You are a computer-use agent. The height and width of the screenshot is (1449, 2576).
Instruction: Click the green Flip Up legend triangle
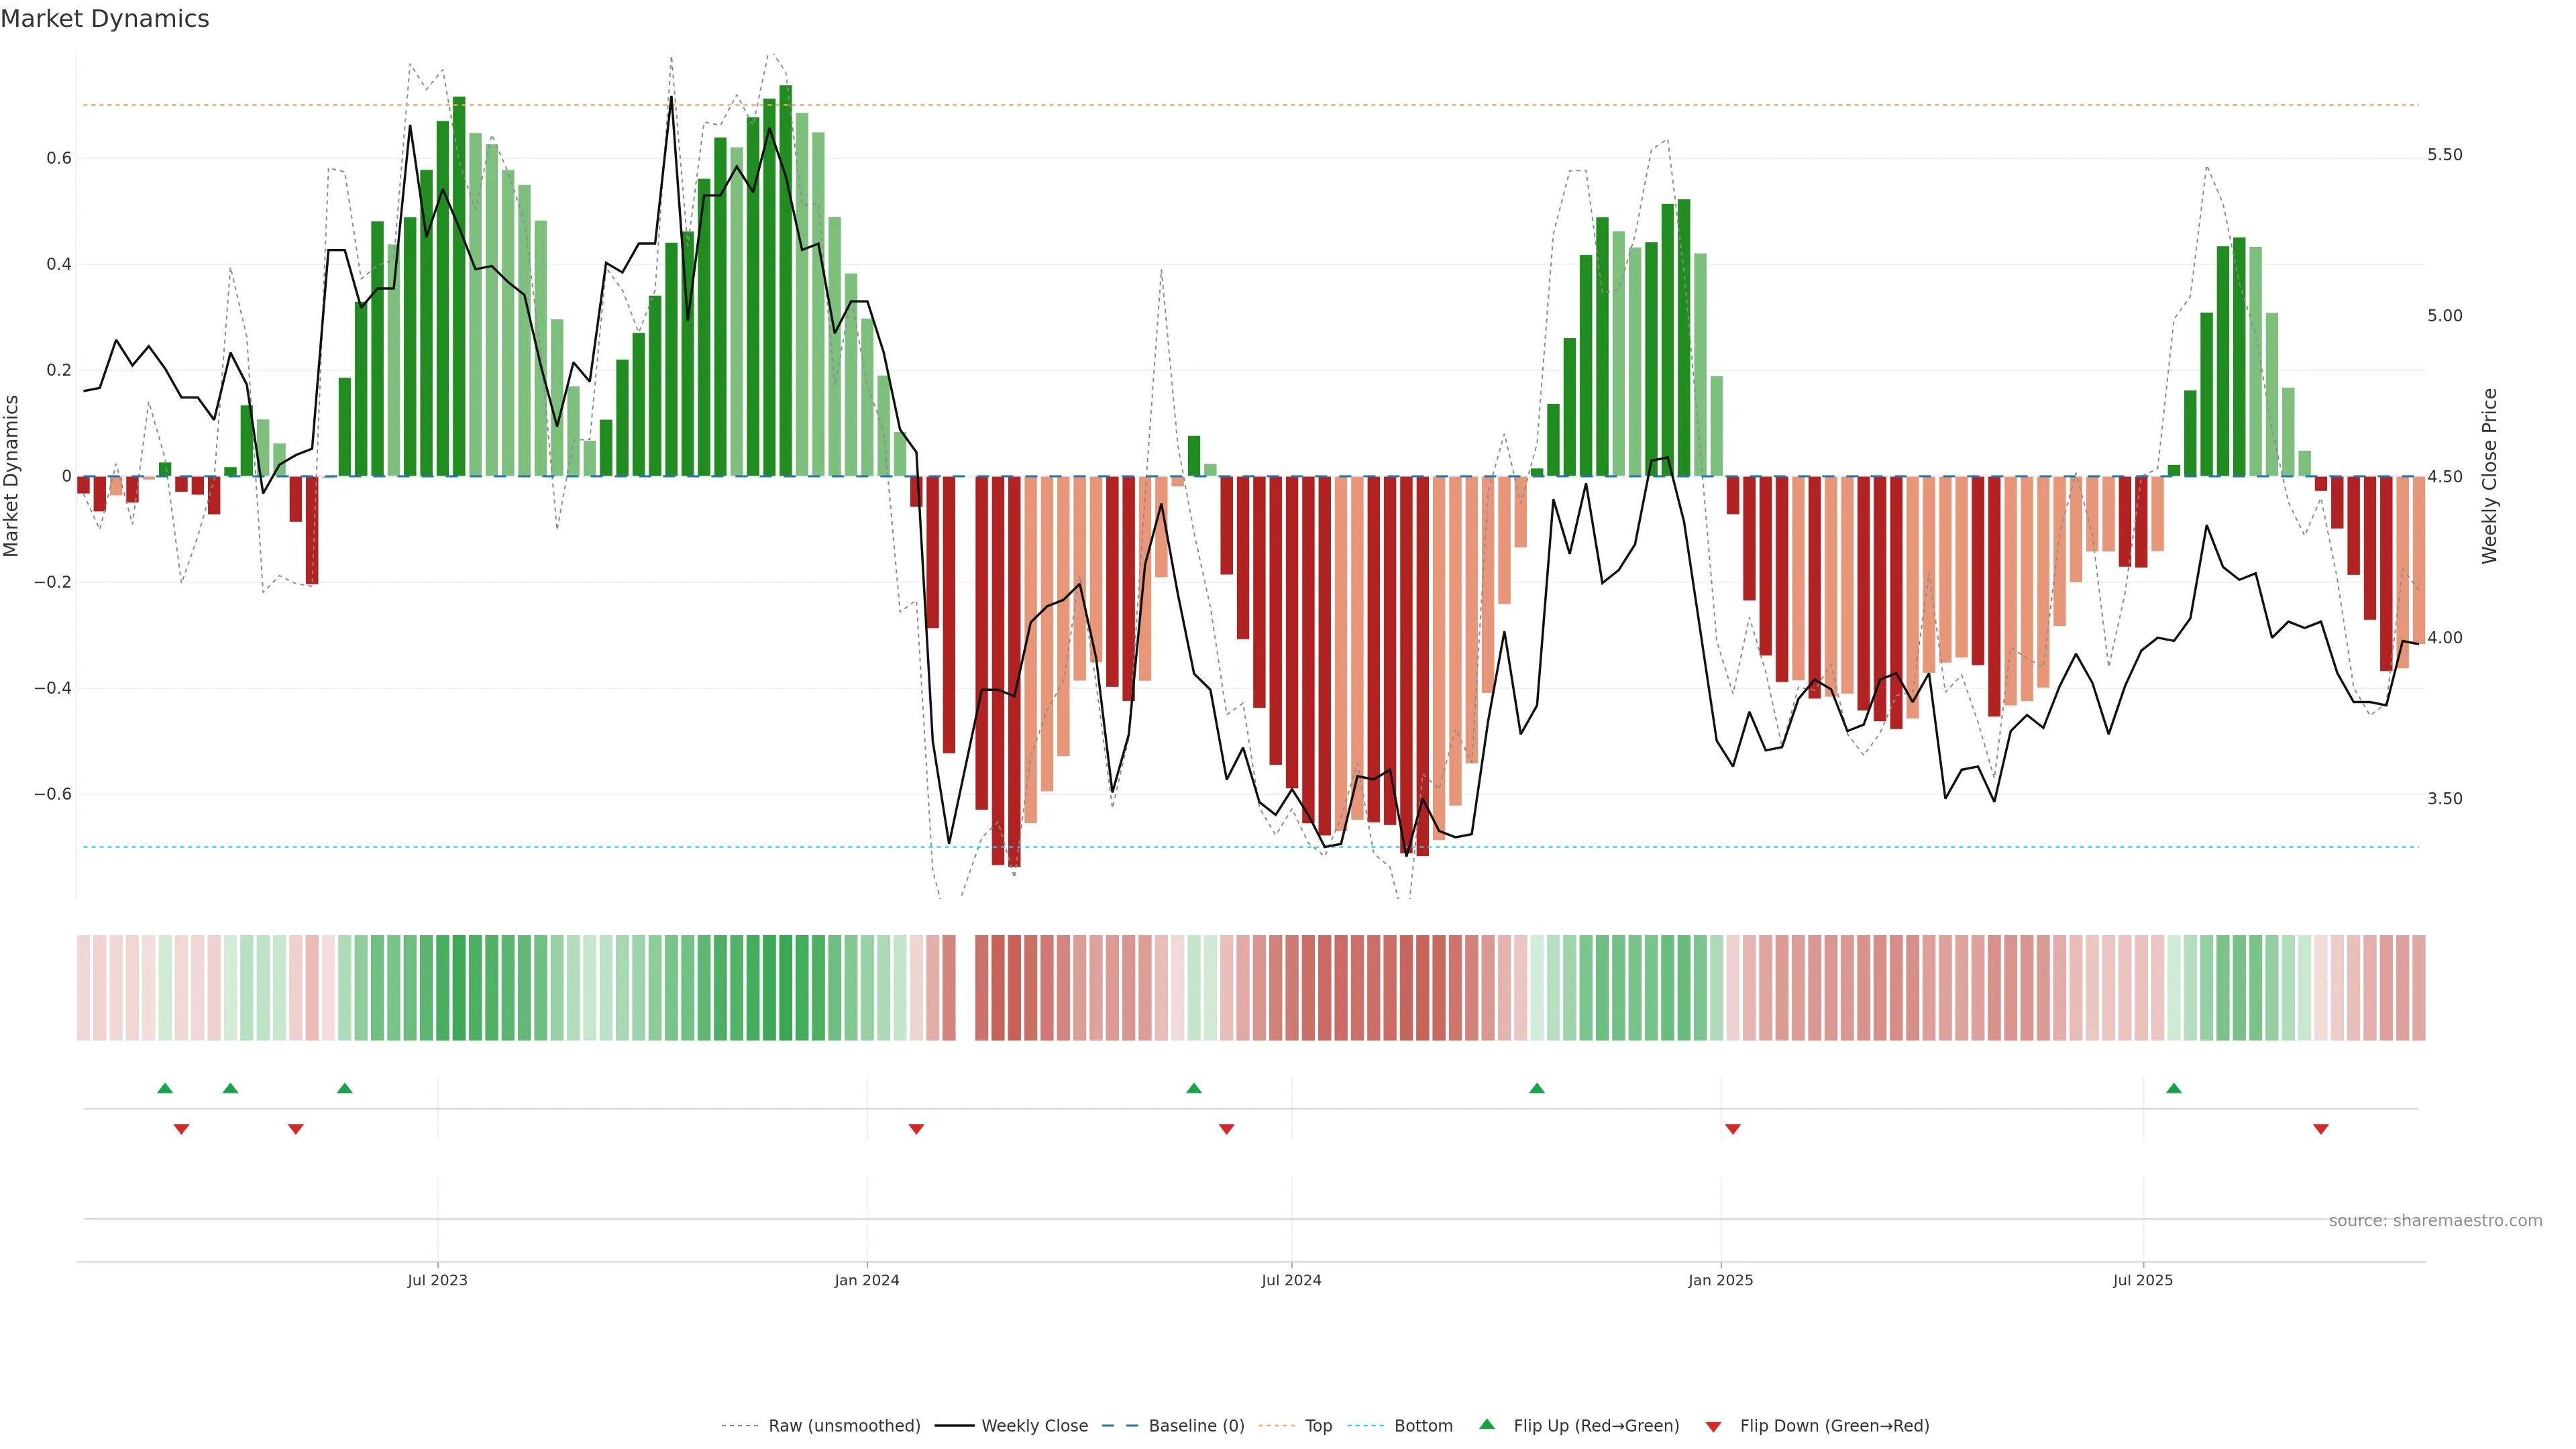[x=1487, y=1424]
